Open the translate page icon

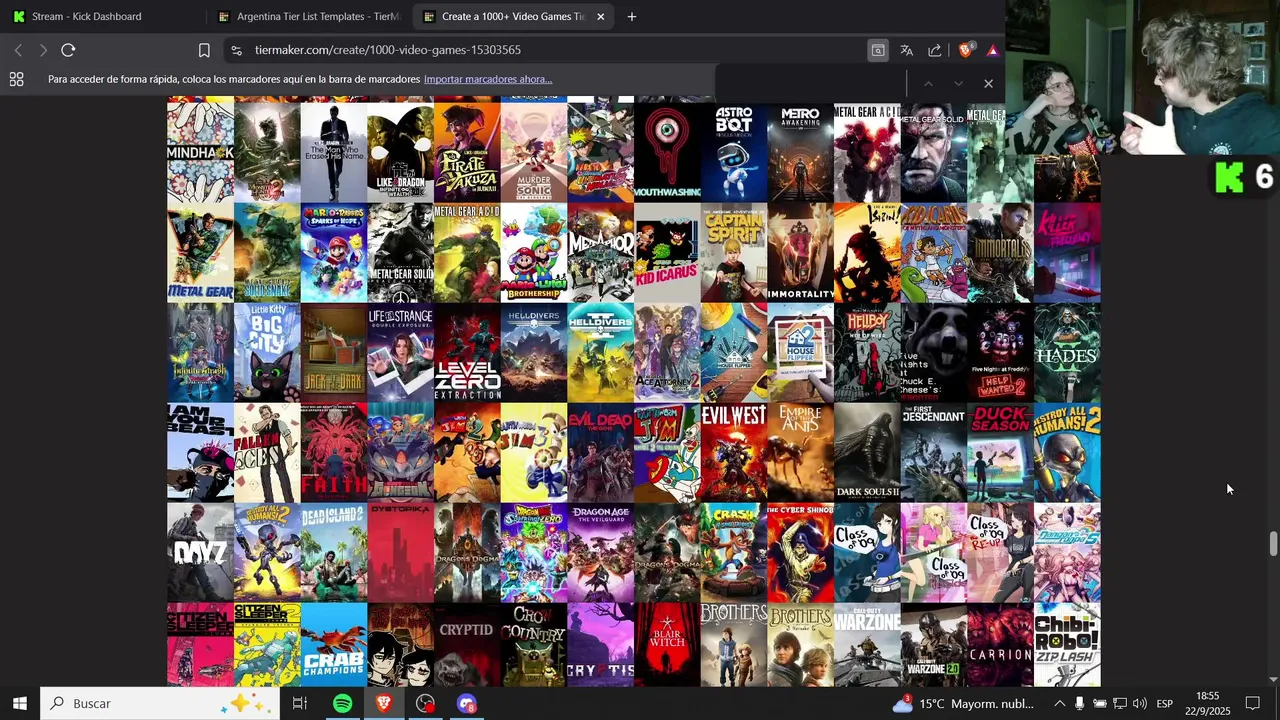(x=906, y=50)
